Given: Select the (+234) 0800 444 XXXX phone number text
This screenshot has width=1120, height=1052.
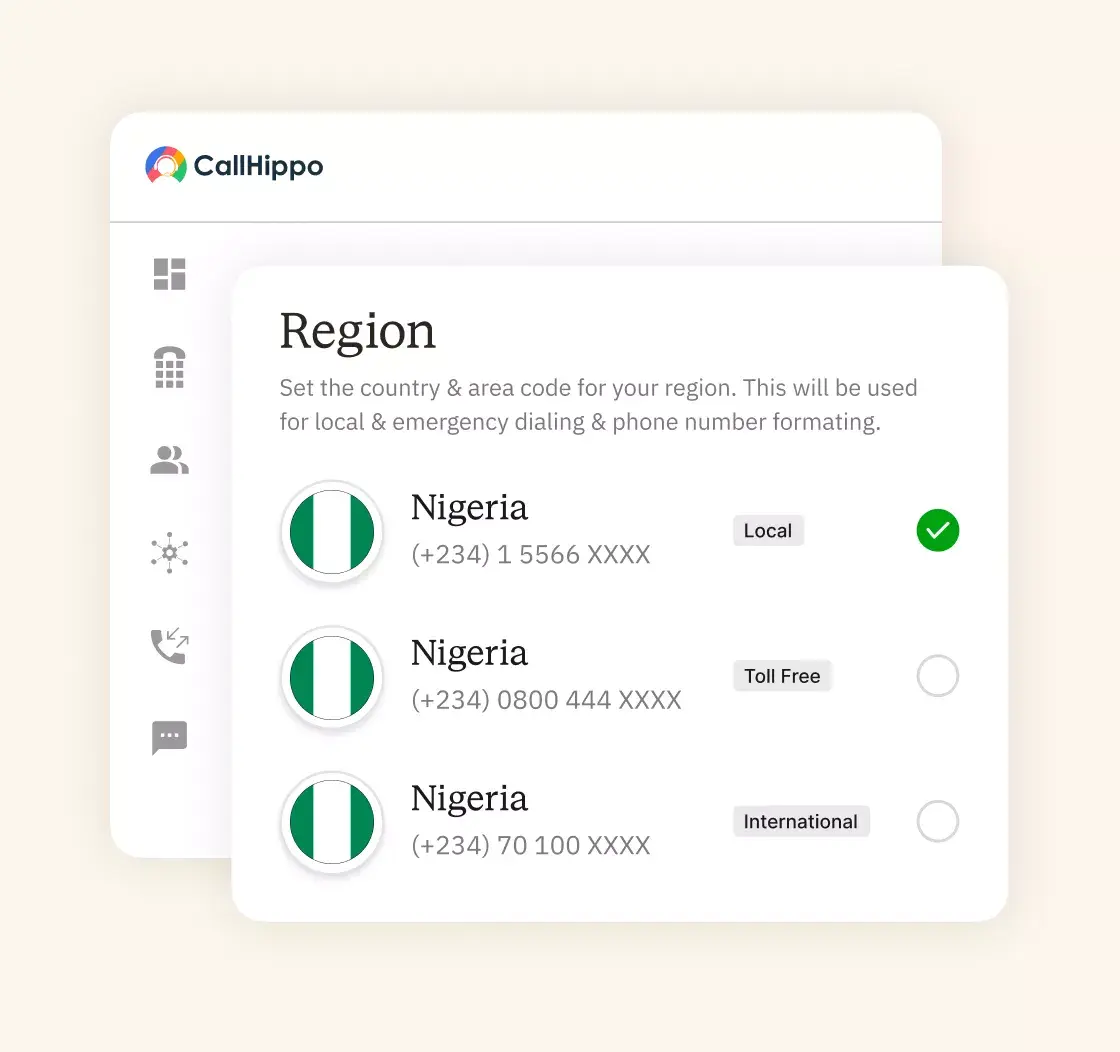Looking at the screenshot, I should (545, 700).
